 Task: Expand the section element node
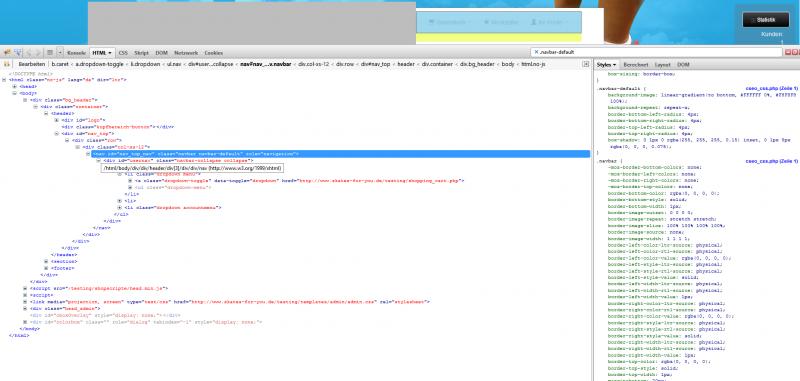pos(46,262)
